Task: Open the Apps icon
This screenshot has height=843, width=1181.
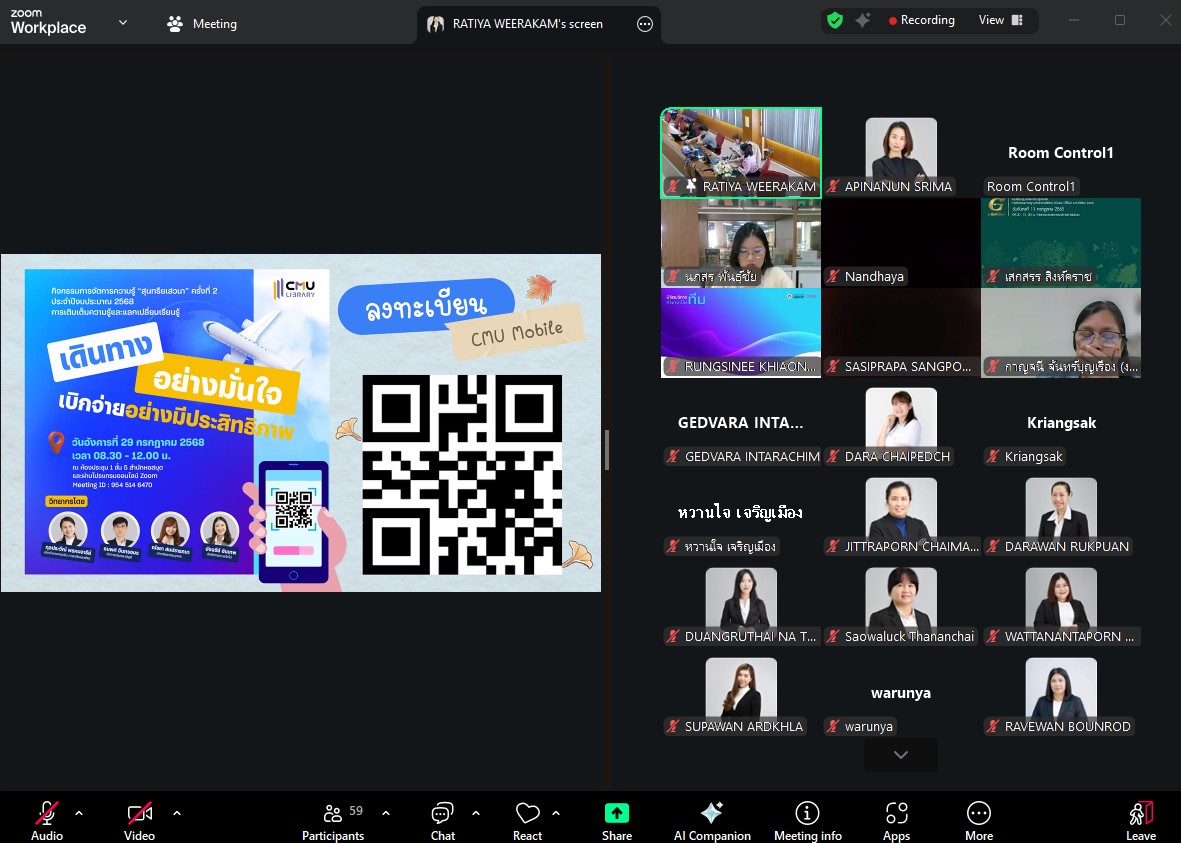Action: pyautogui.click(x=896, y=813)
